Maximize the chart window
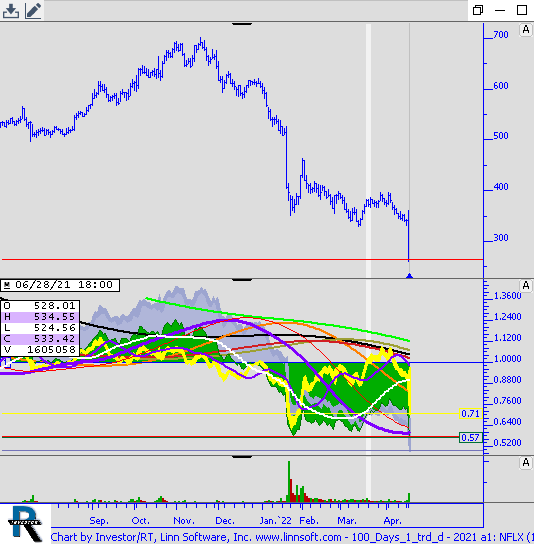Viewport: 534px width, 544px height. 522,10
